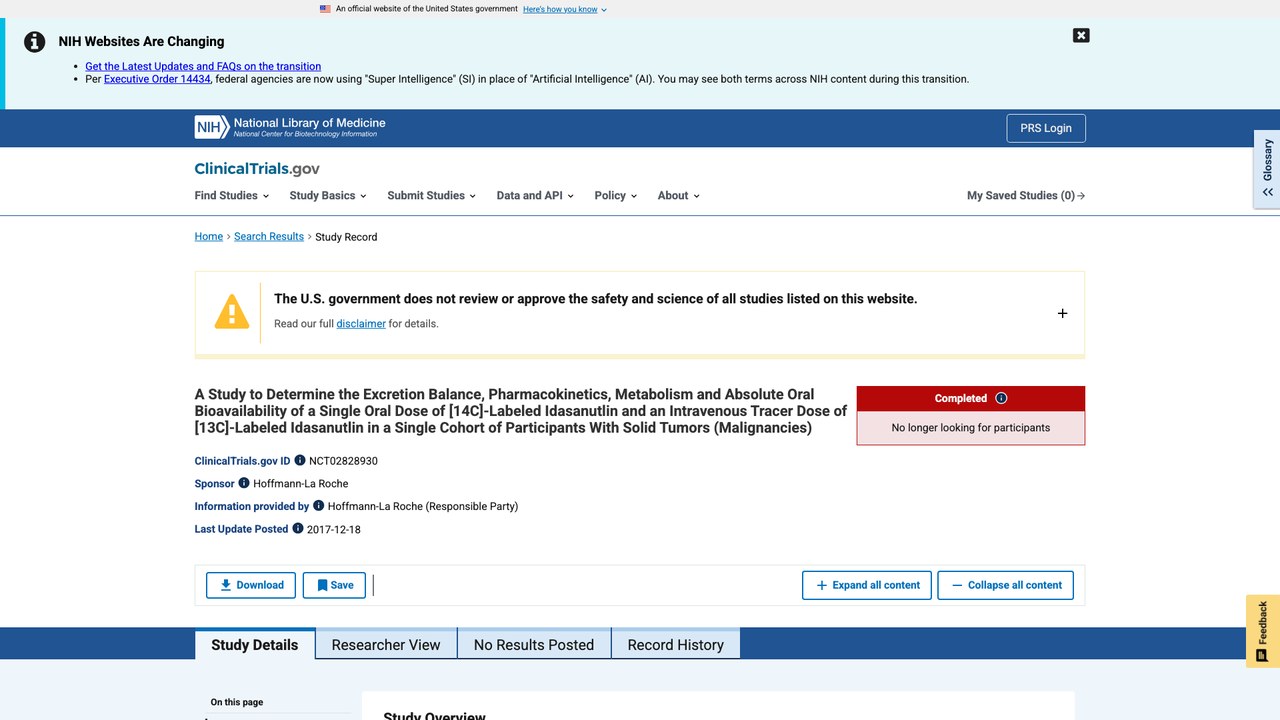Expand the Here's how you know disclosure
Image resolution: width=1280 pixels, height=720 pixels.
(x=564, y=9)
